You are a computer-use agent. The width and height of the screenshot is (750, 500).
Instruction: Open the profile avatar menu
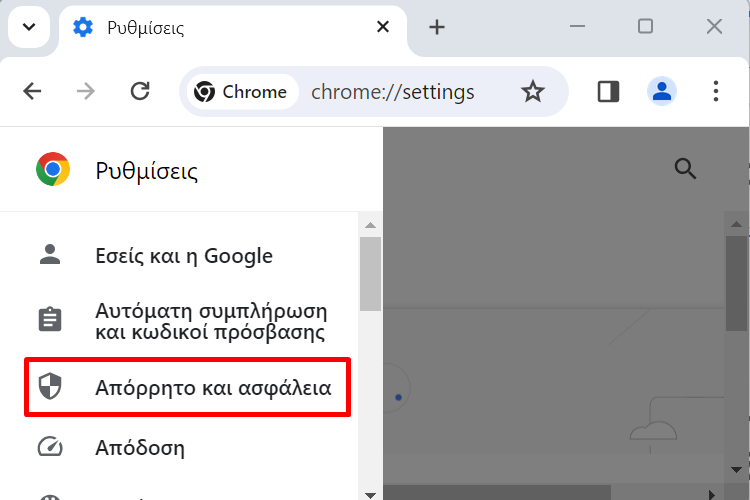click(662, 91)
